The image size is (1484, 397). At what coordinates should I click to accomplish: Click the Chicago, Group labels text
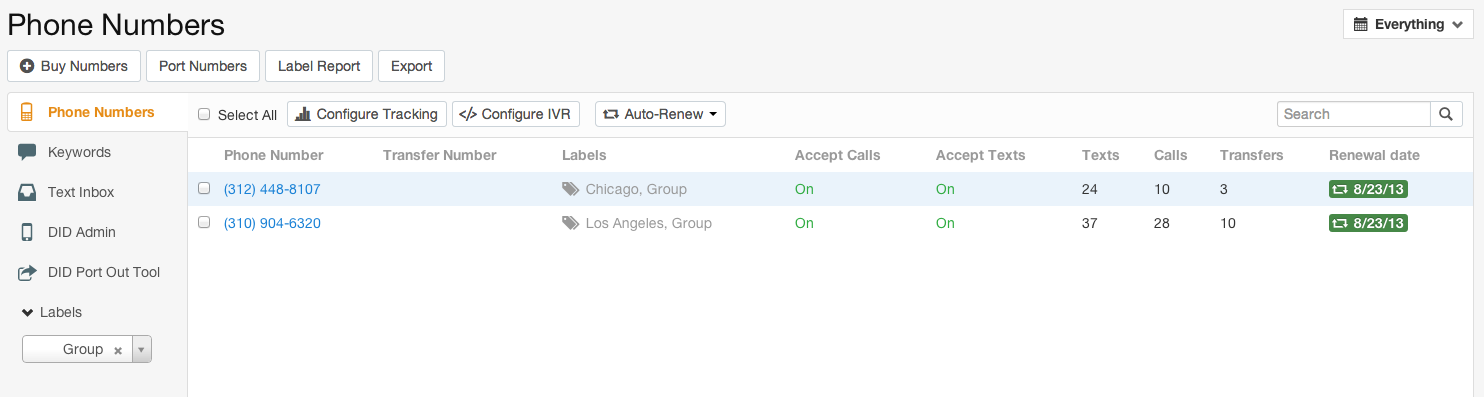pos(636,189)
